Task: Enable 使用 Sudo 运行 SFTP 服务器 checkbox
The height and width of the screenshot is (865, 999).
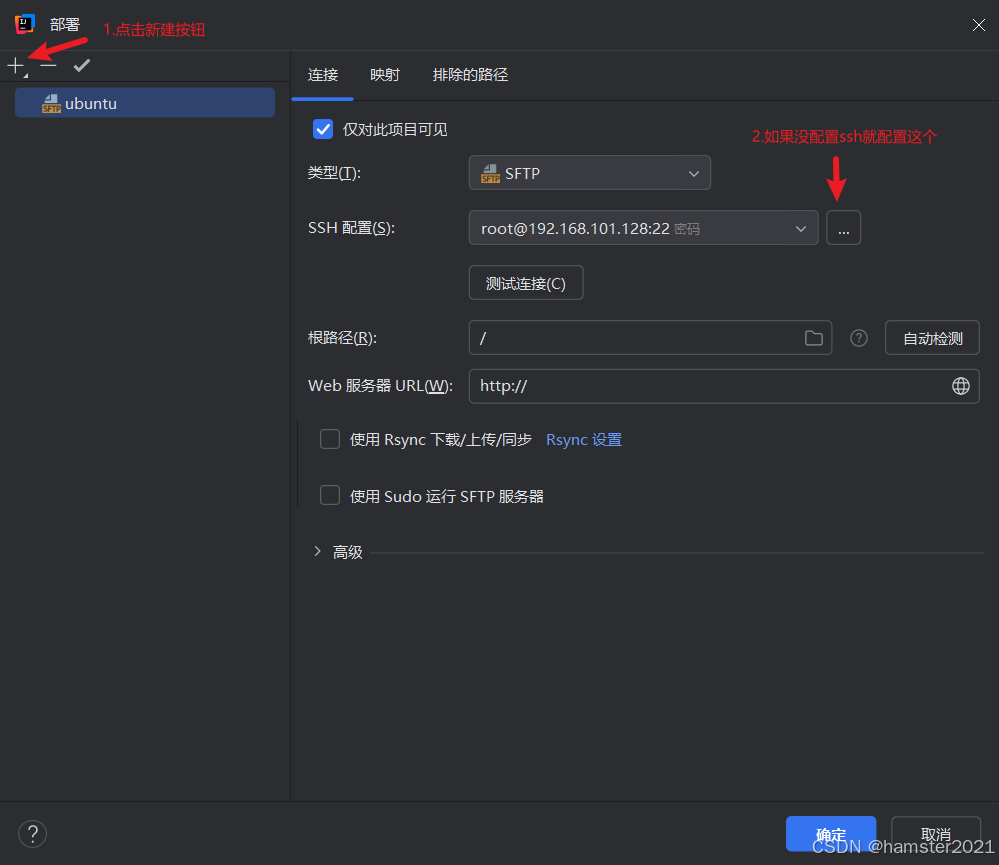Action: pyautogui.click(x=330, y=495)
